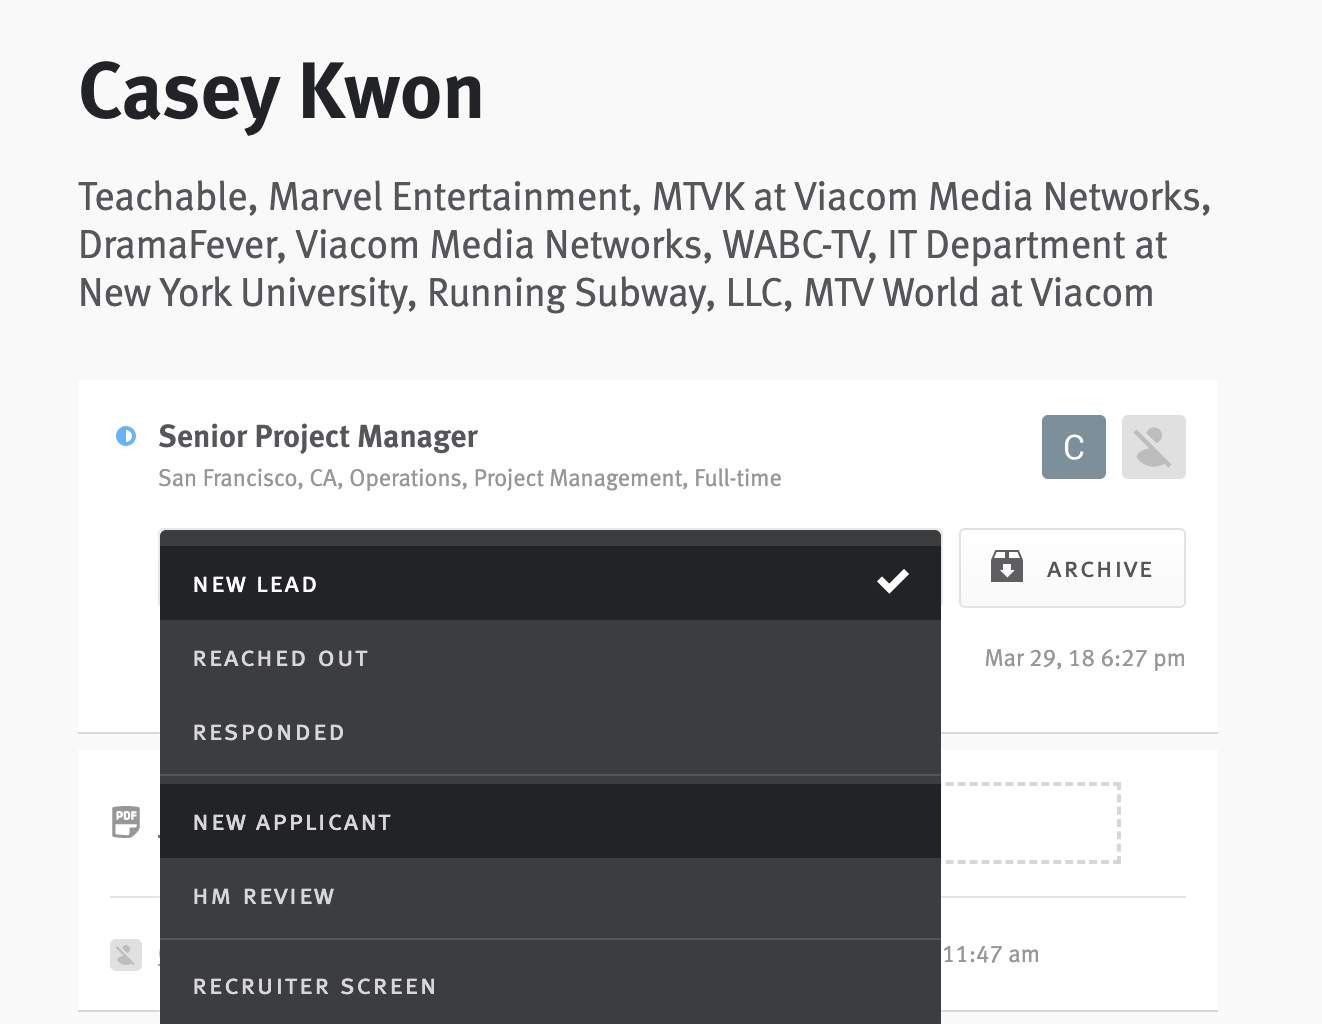Open the C owner avatar
Screen dimensions: 1322x1024
coord(1073,447)
